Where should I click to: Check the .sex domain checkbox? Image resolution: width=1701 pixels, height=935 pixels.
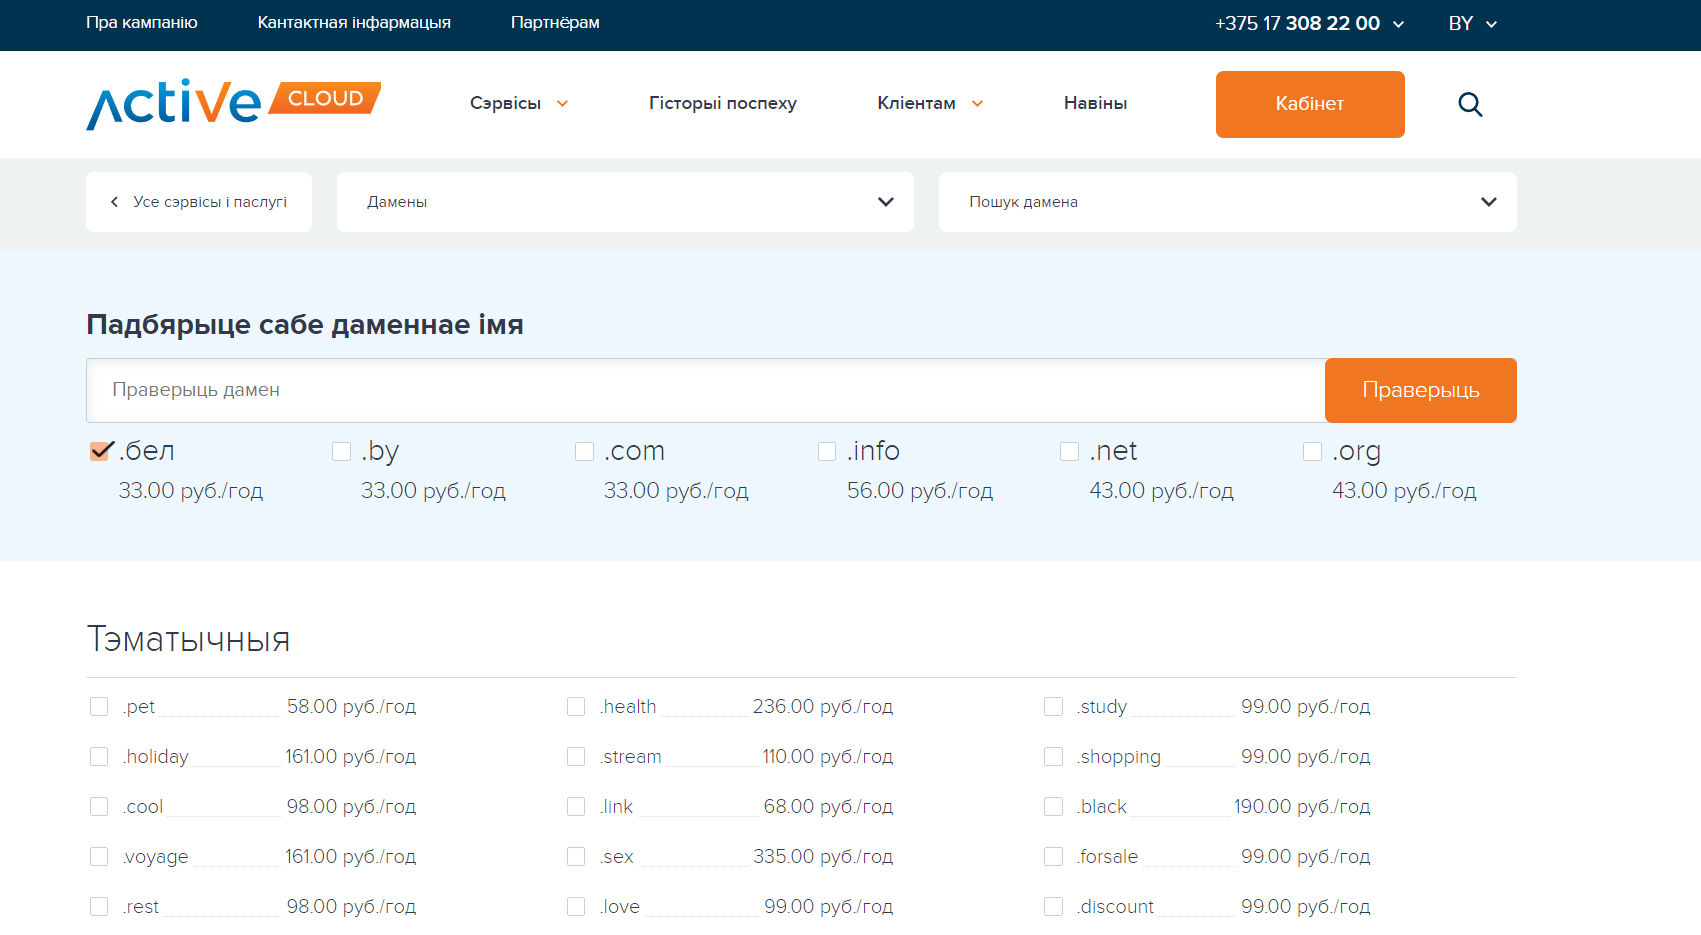point(576,857)
